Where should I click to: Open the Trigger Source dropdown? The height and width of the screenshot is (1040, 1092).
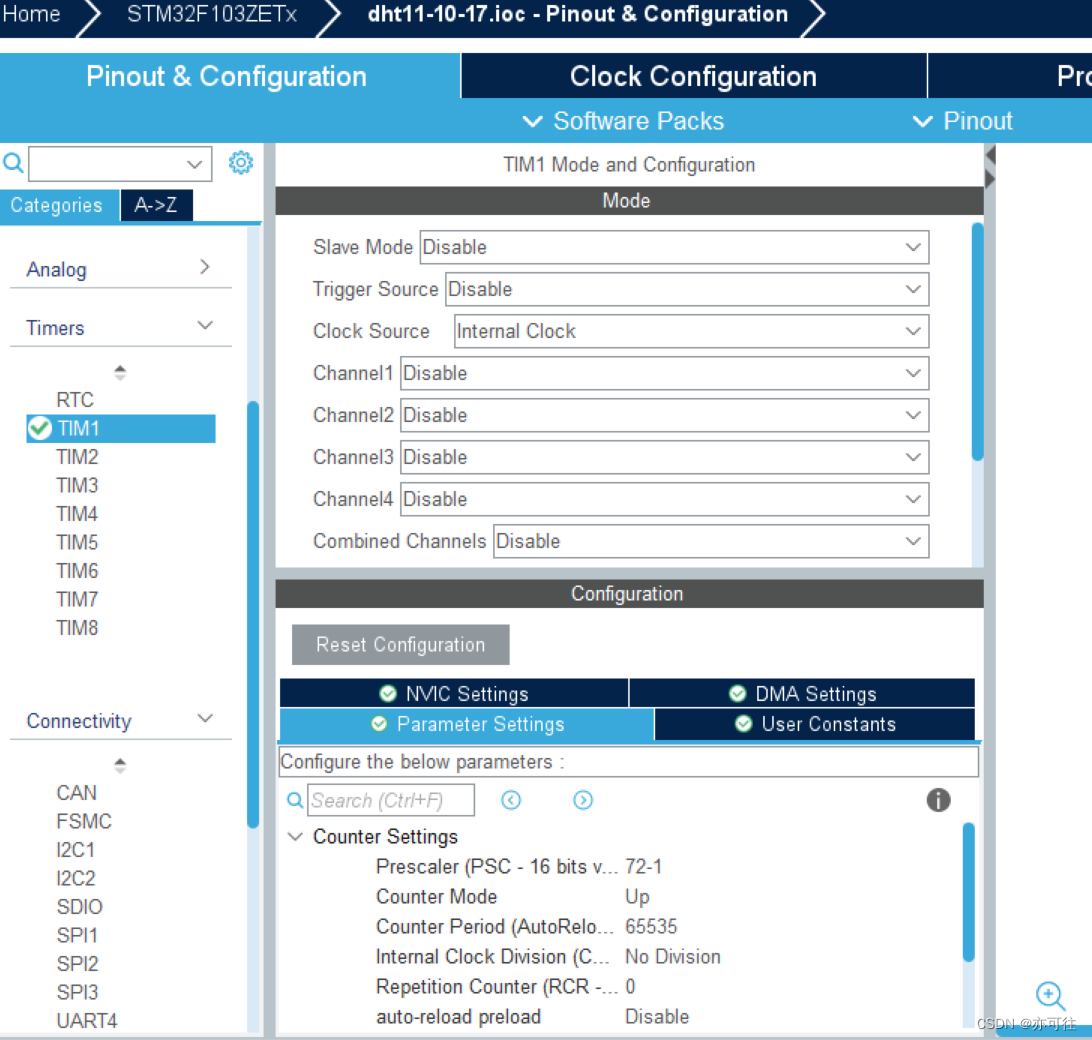tap(687, 289)
